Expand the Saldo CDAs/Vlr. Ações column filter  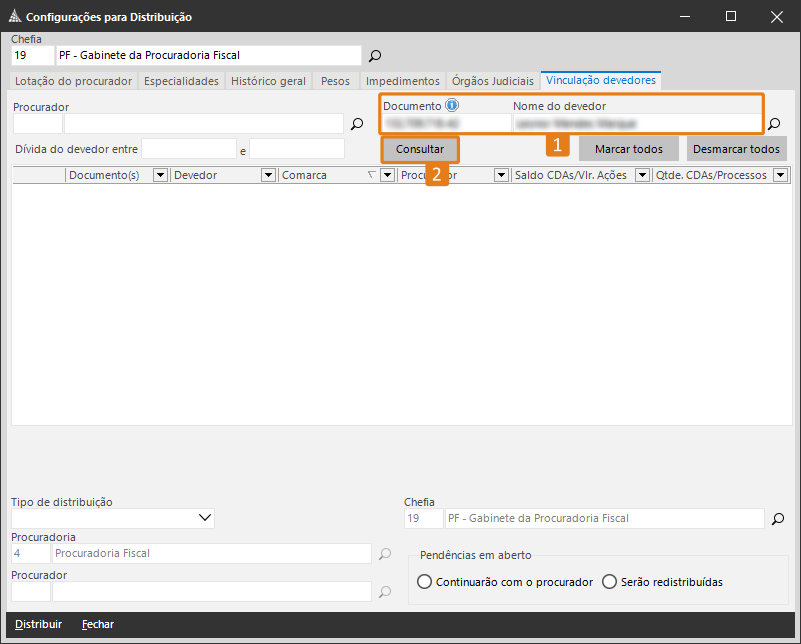643,175
